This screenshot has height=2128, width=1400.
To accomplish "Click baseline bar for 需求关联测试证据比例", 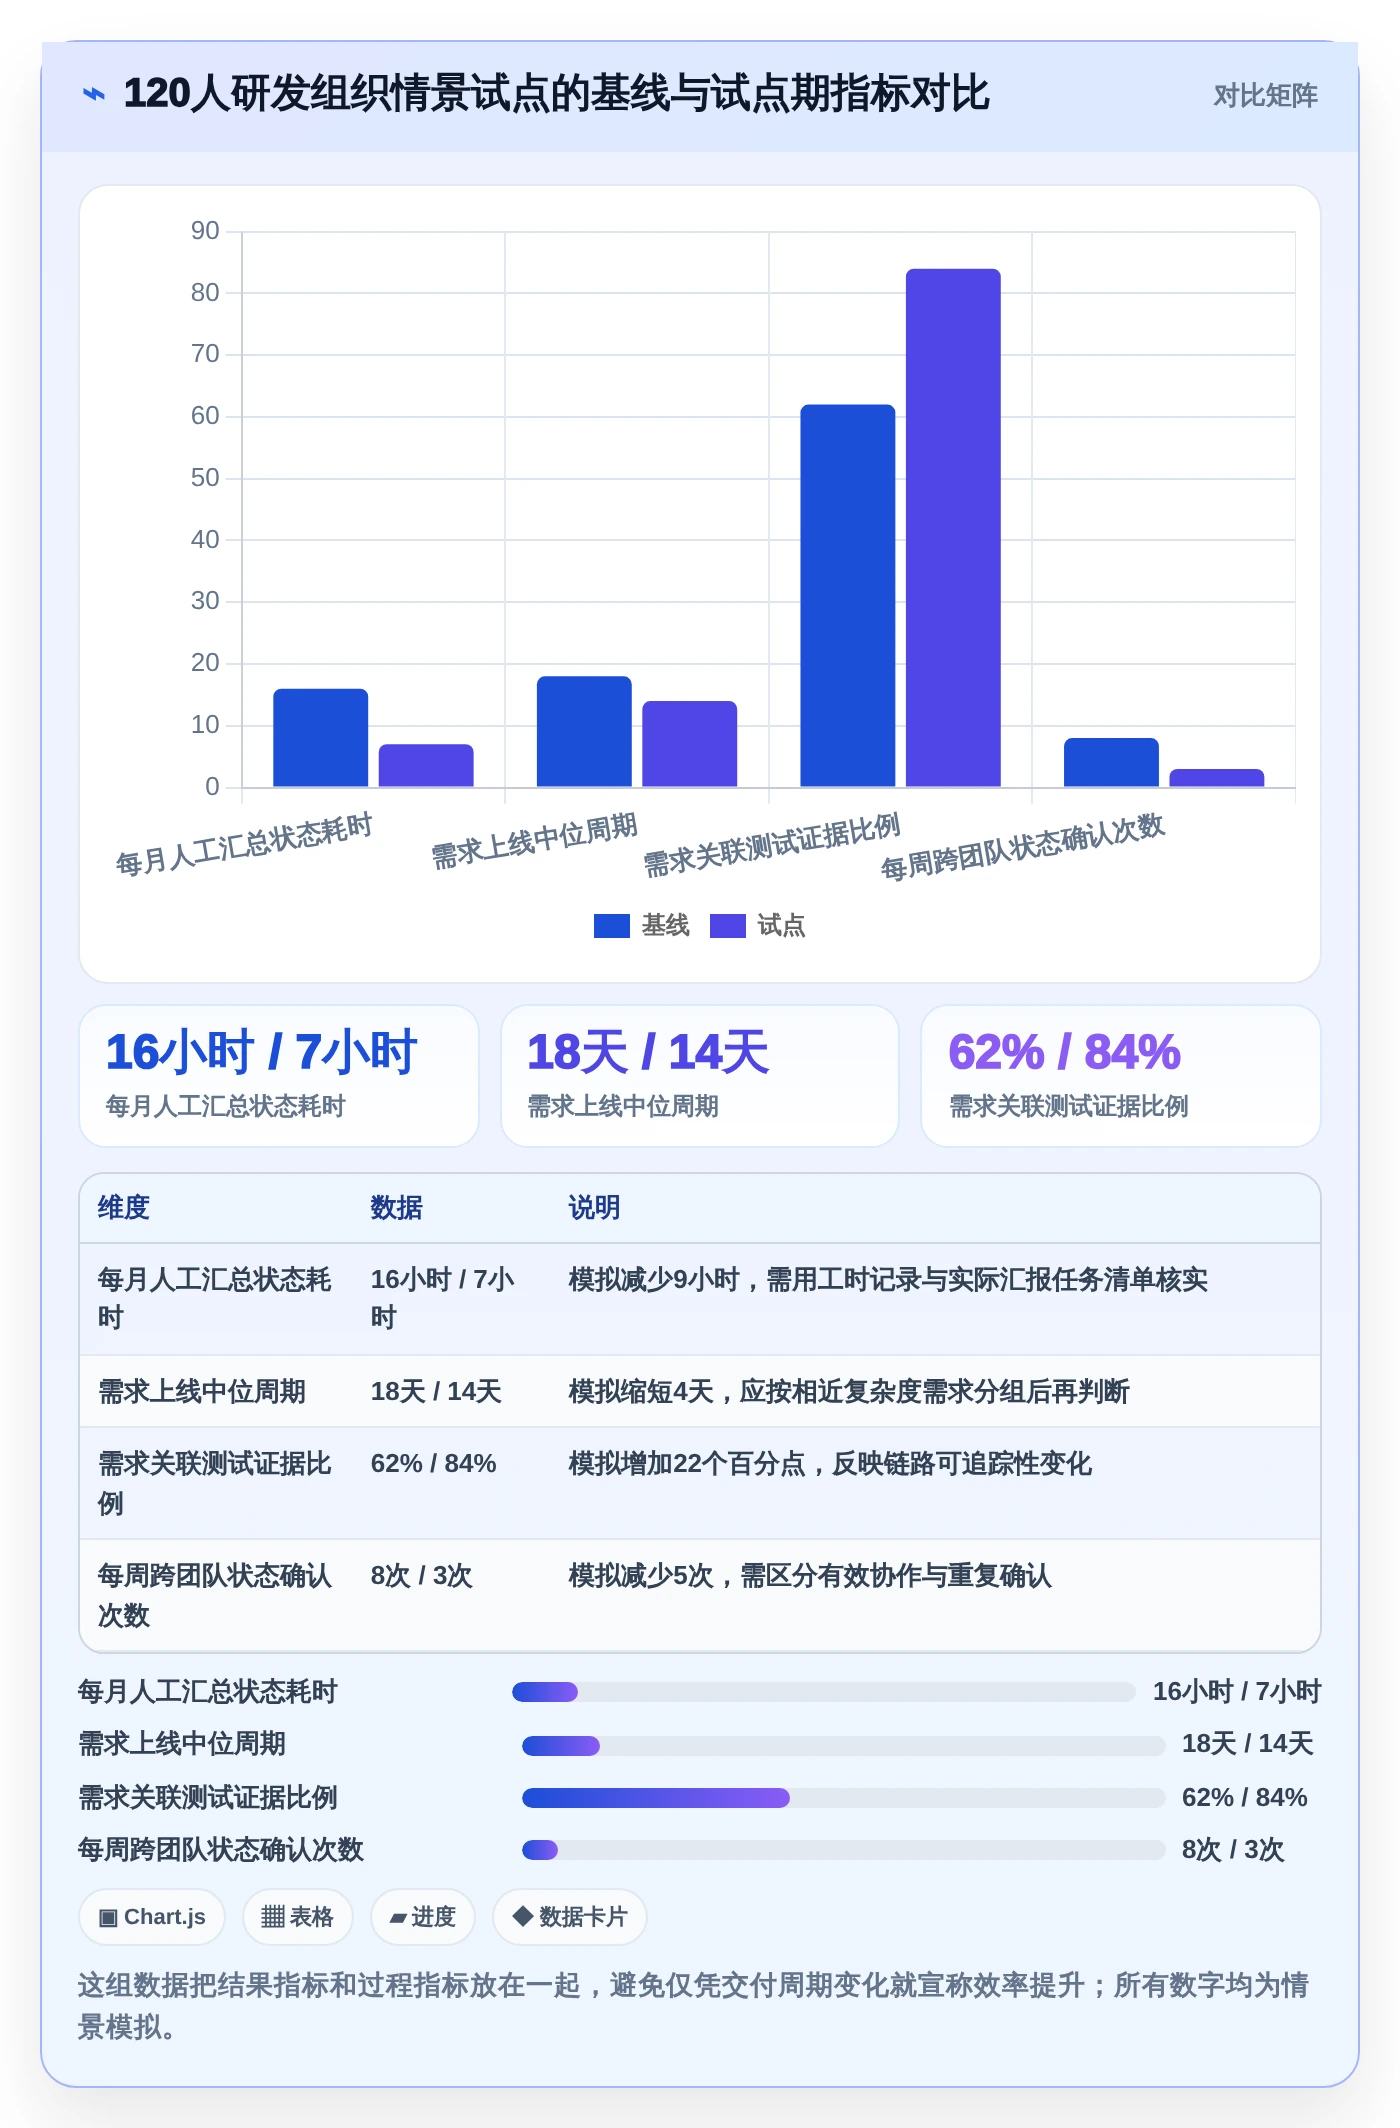I will [x=847, y=596].
